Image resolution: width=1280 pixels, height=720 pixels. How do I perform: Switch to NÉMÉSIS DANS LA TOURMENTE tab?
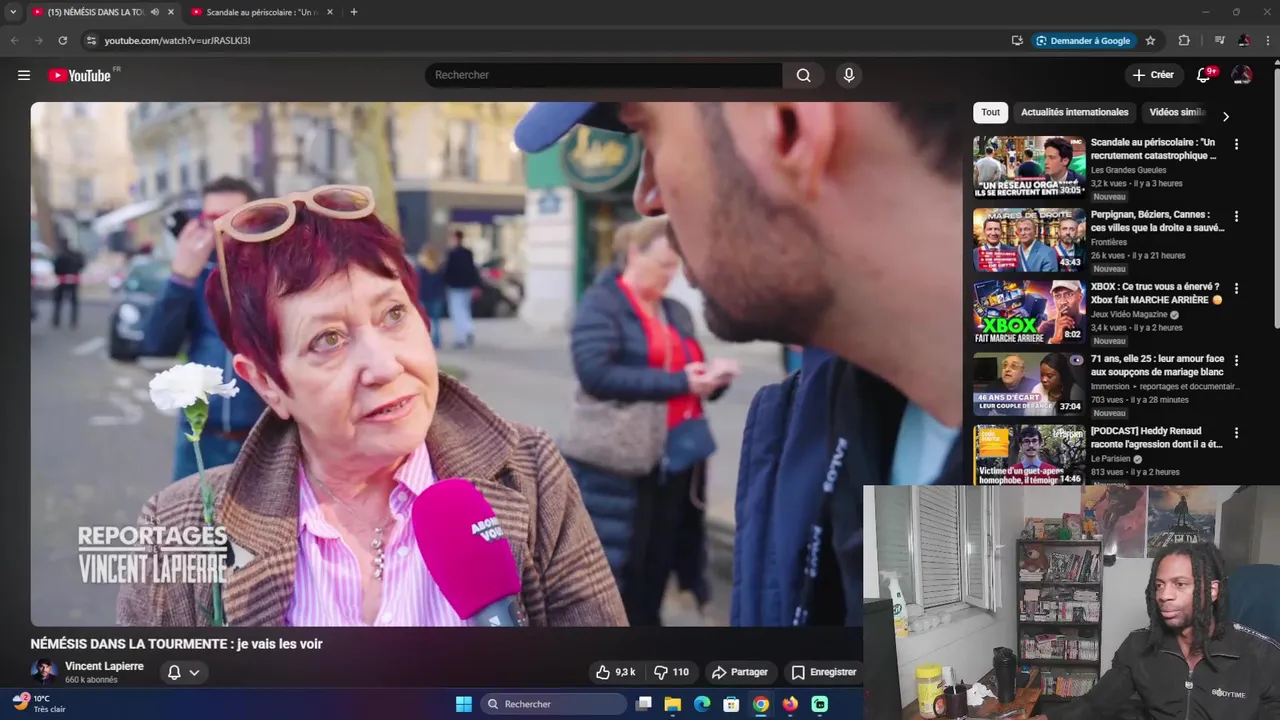coord(95,12)
